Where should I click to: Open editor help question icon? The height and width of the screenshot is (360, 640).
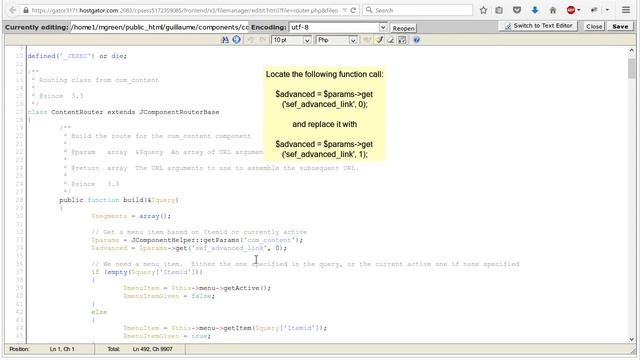point(416,40)
